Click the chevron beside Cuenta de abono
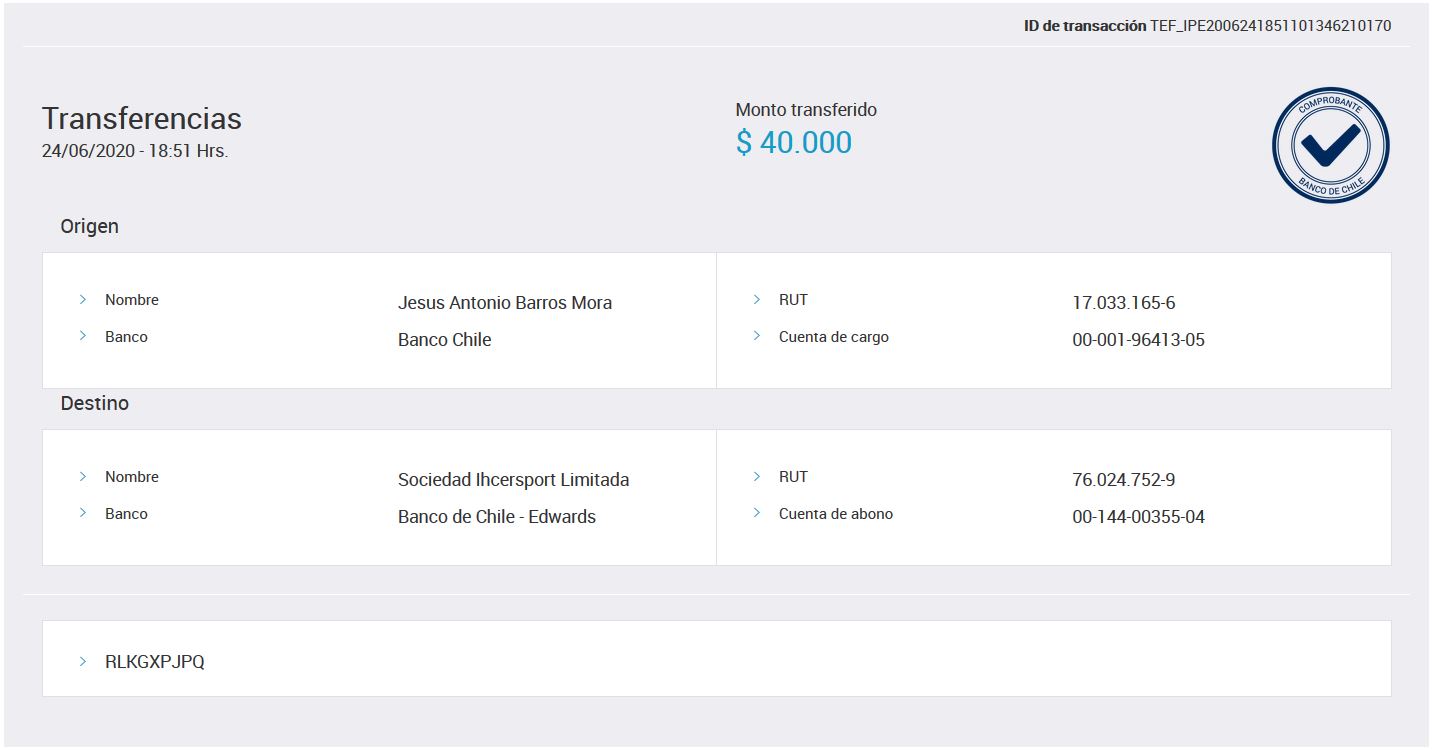Screen dimensions: 1437x750 click(757, 513)
